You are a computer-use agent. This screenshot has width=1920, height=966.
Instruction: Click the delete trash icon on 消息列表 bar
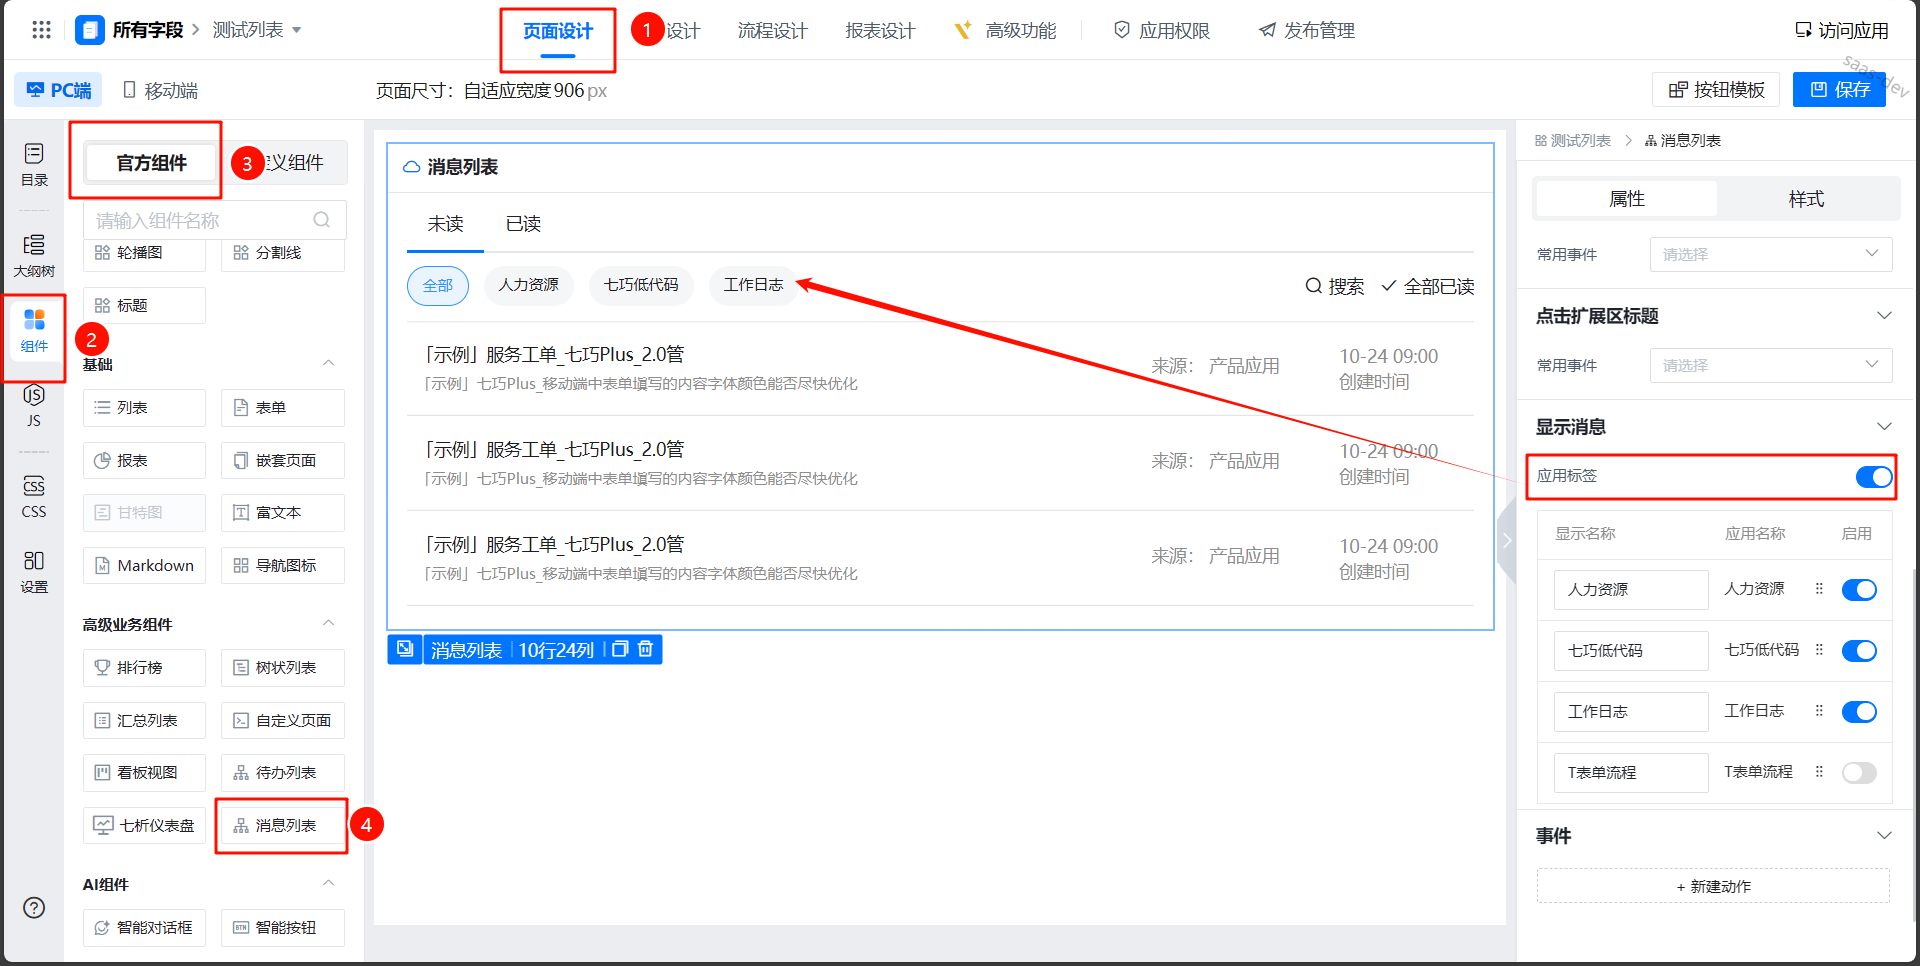646,649
